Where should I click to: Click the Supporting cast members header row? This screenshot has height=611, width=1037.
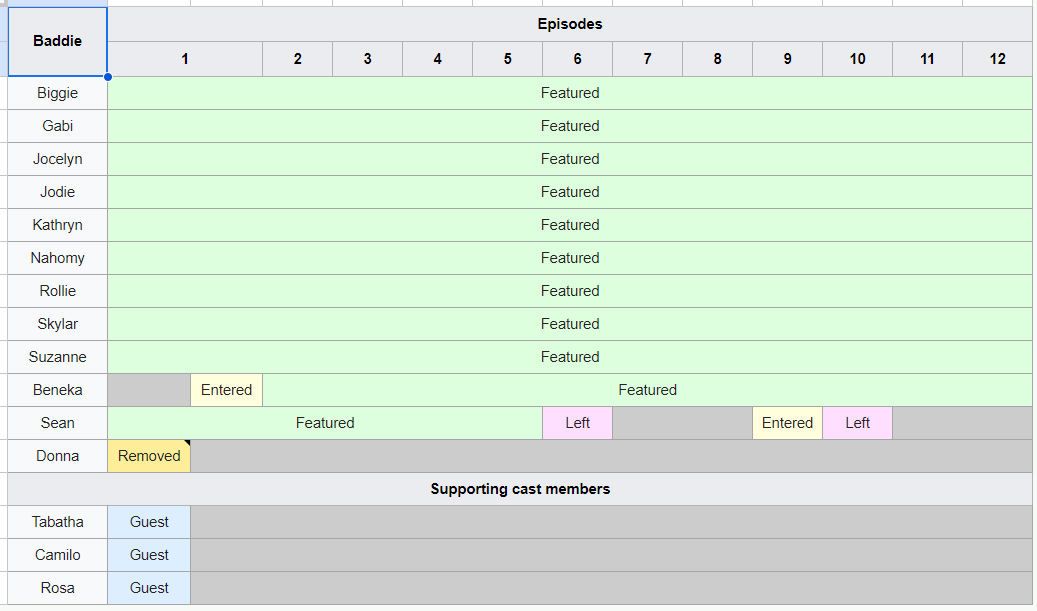pyautogui.click(x=520, y=489)
